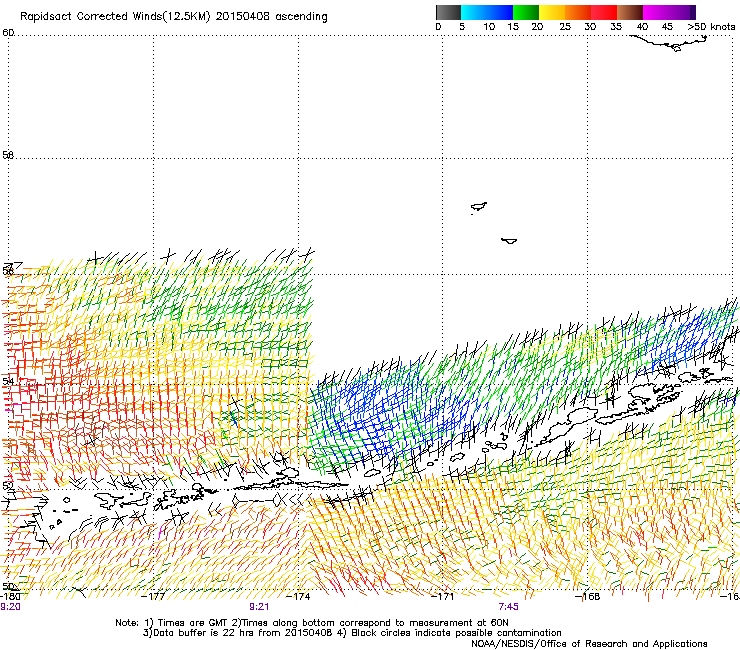Click the chart title 'Rapidscat Corrected Winds(12.5KM)'
The height and width of the screenshot is (650, 740).
[x=115, y=17]
